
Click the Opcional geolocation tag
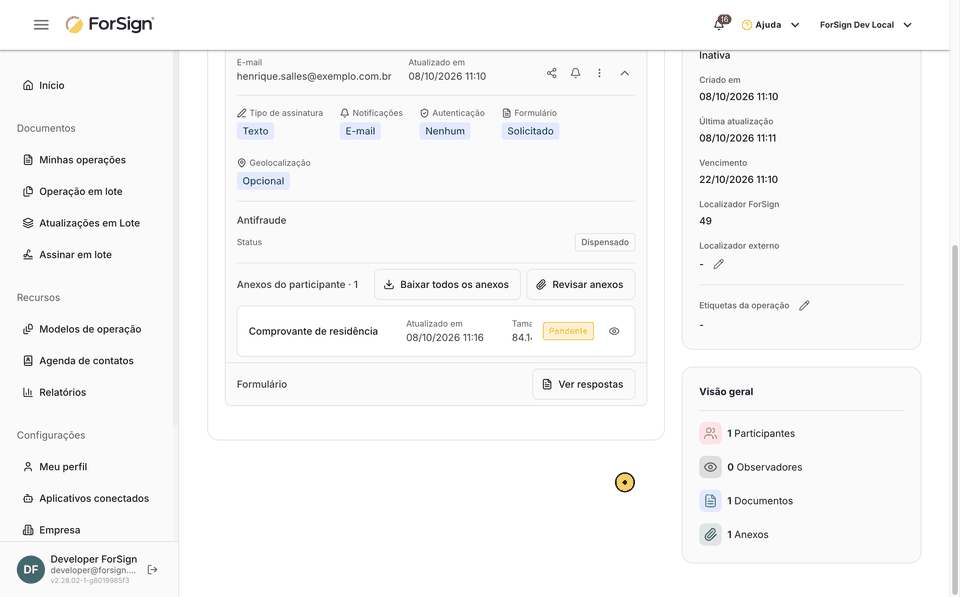click(263, 181)
